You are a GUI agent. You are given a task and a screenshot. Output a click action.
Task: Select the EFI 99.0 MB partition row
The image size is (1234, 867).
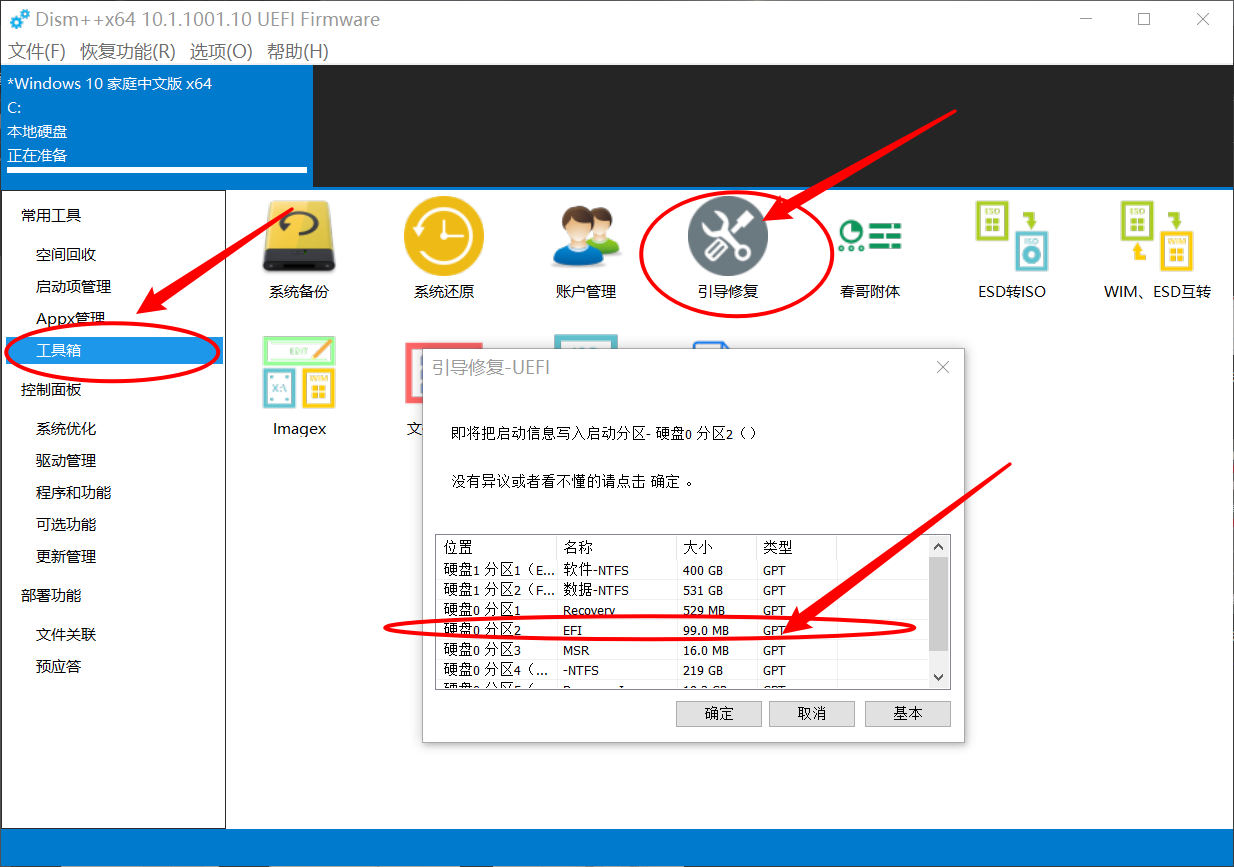coord(683,630)
